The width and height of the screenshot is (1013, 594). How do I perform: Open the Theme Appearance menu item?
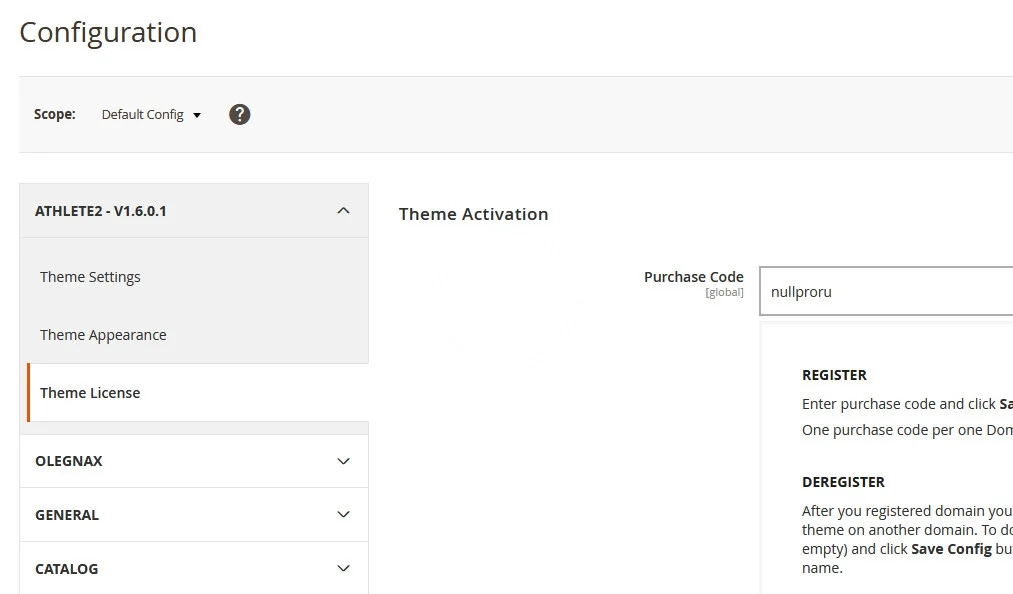pos(103,335)
